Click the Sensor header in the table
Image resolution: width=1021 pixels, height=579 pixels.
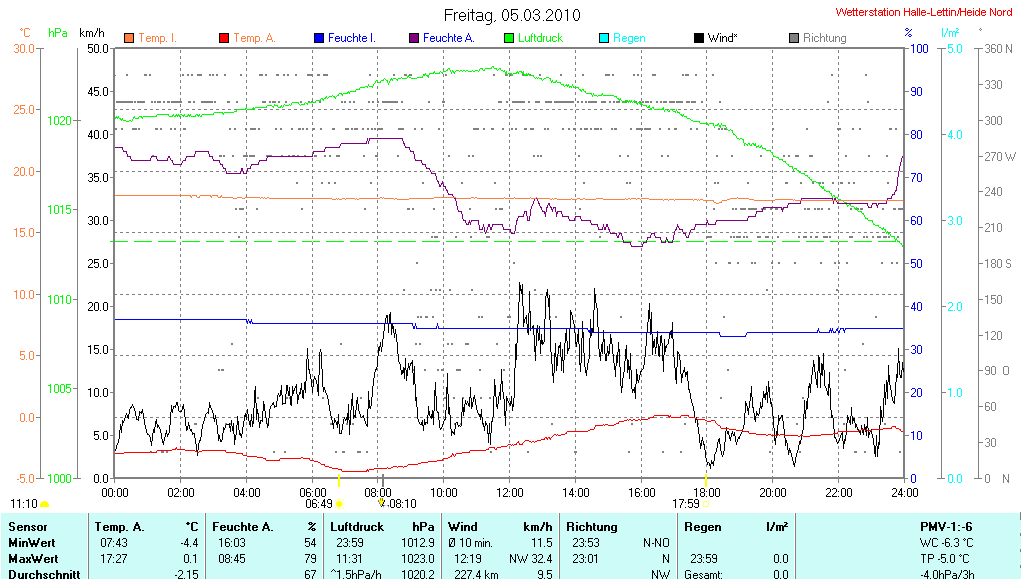(x=27, y=526)
